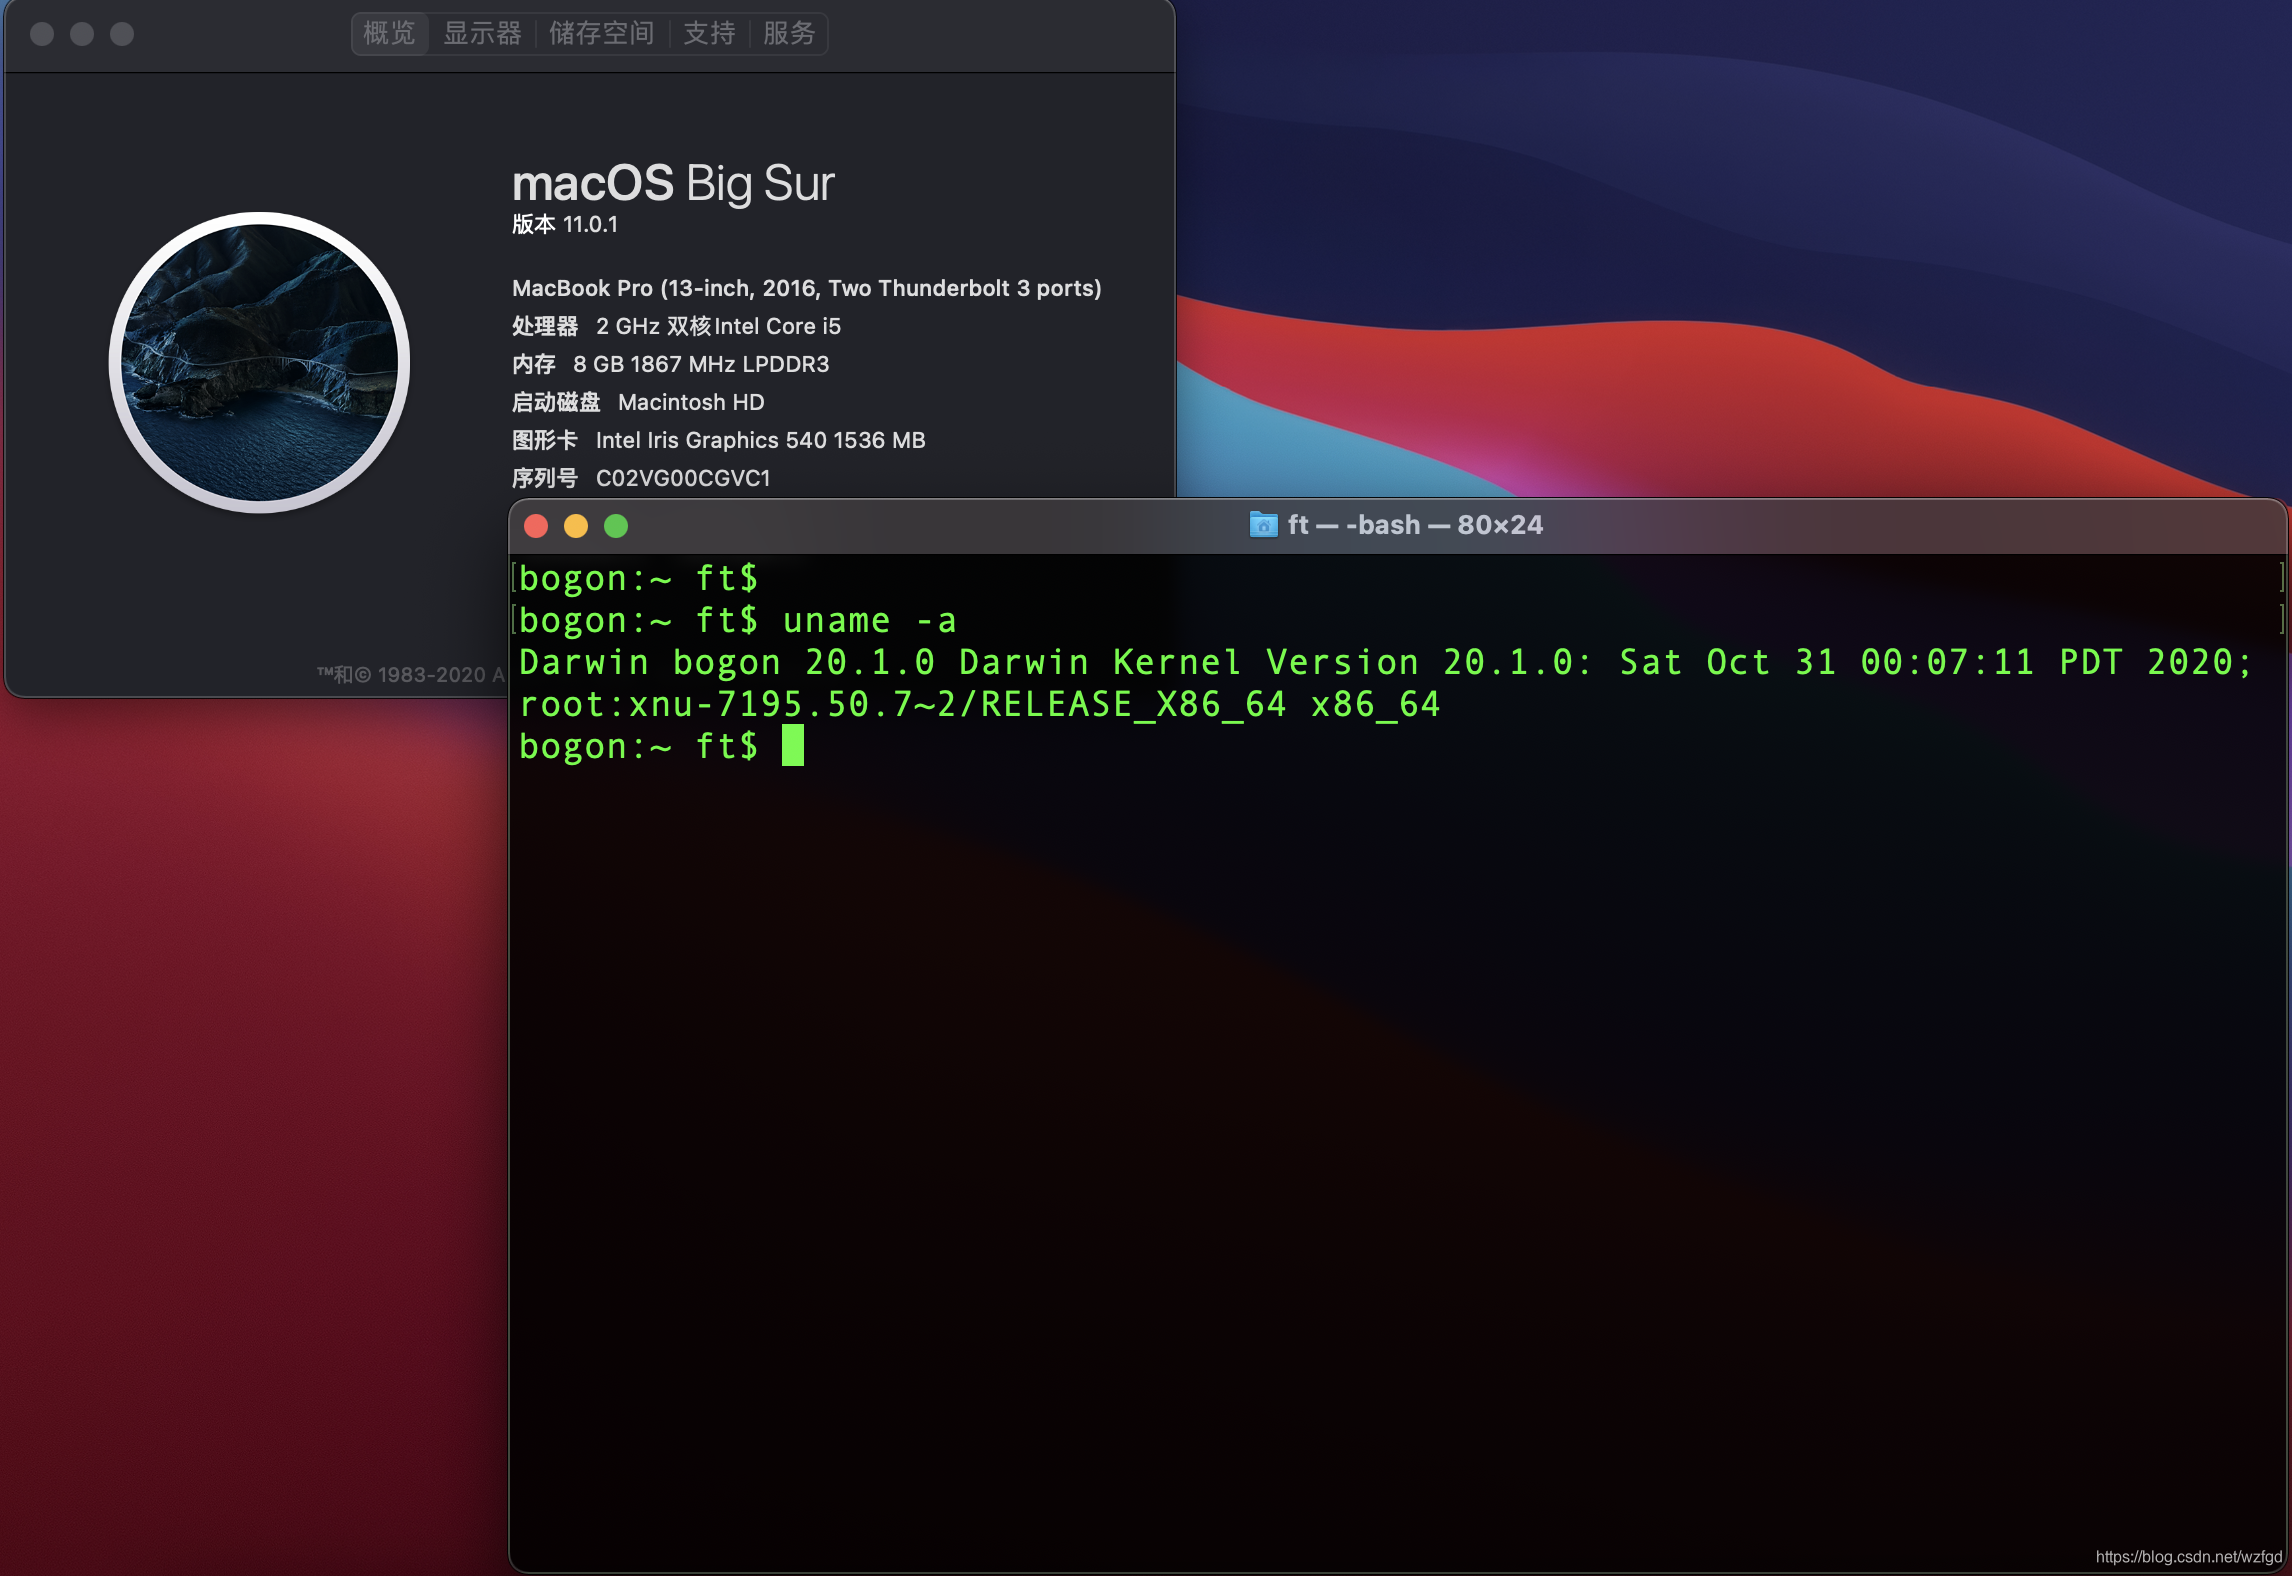Viewport: 2292px width, 1576px height.
Task: Click the Terminal title 'ft — -bash — 80×24'
Action: (1415, 525)
